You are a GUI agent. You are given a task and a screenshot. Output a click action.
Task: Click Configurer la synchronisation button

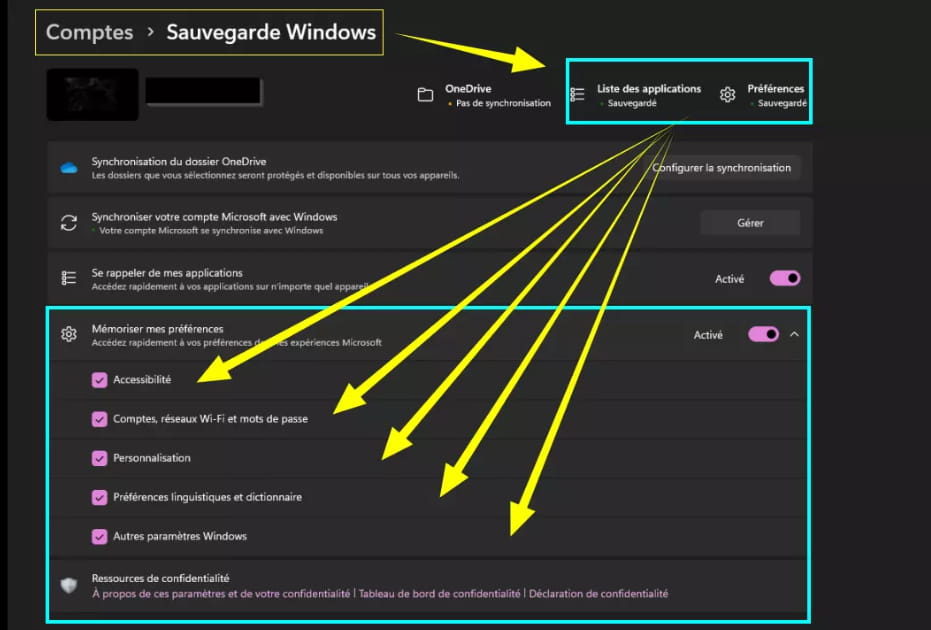pyautogui.click(x=722, y=168)
